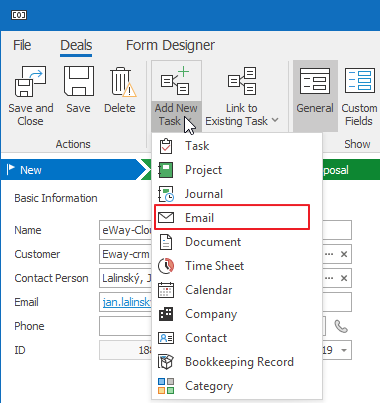
Task: Choose Project from the dropdown menu
Action: (x=237, y=170)
